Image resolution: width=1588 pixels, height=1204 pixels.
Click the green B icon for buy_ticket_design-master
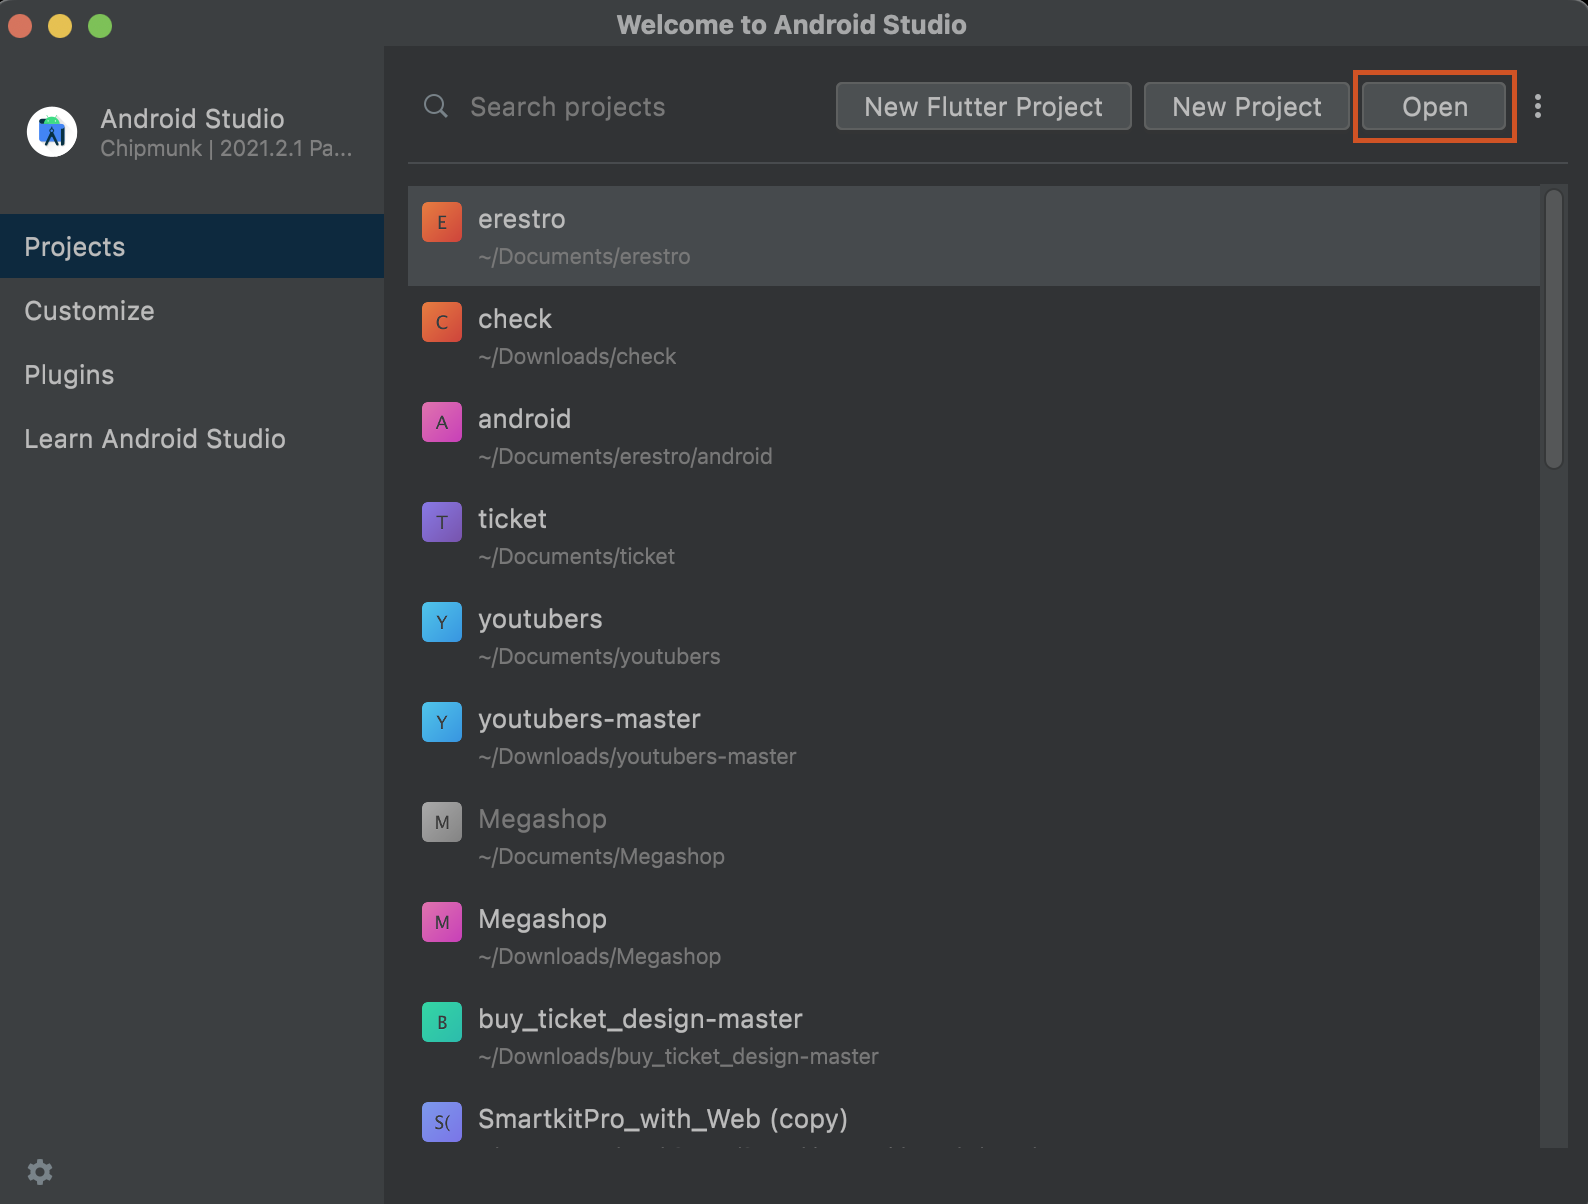442,1022
